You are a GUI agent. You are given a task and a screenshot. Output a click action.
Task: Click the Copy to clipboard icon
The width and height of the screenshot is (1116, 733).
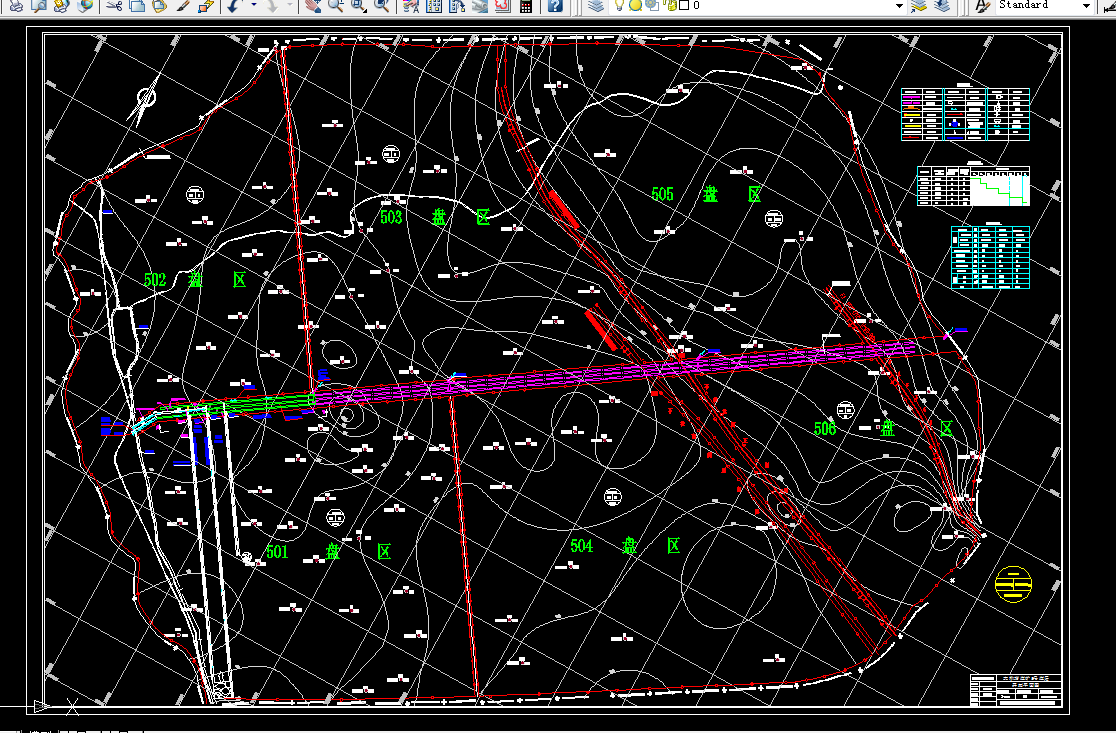click(x=137, y=6)
